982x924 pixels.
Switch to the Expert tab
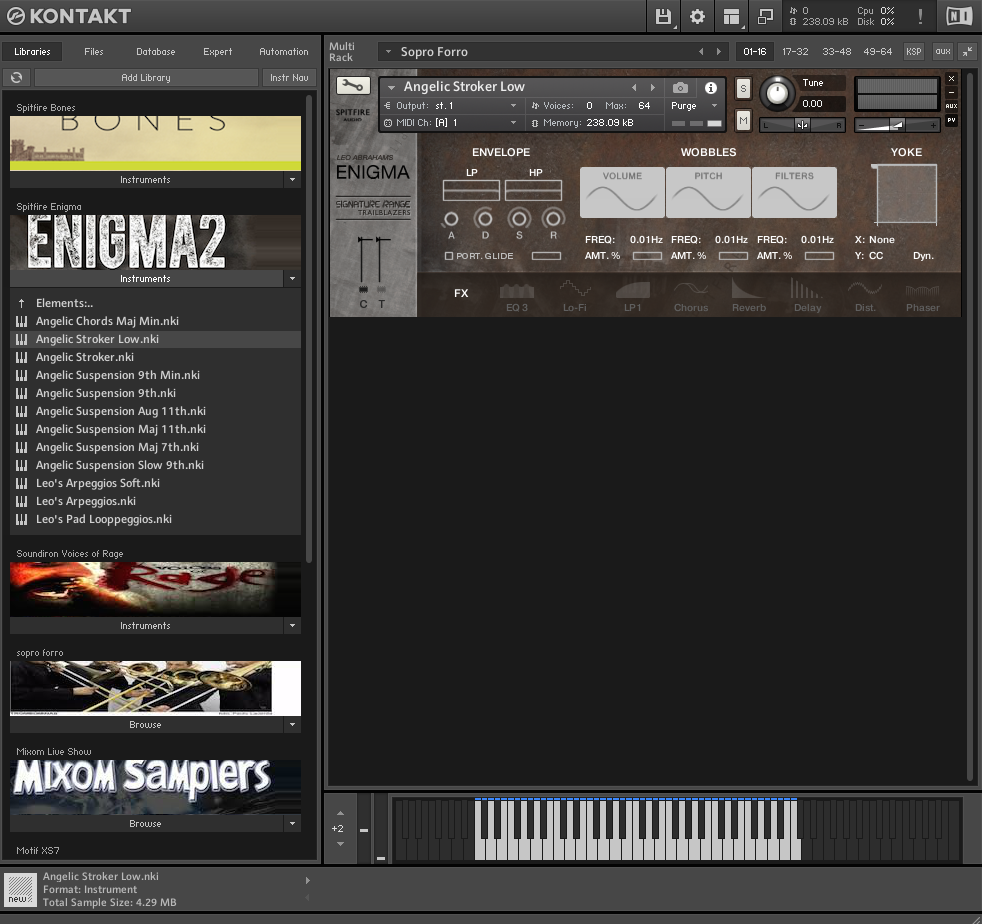click(217, 51)
